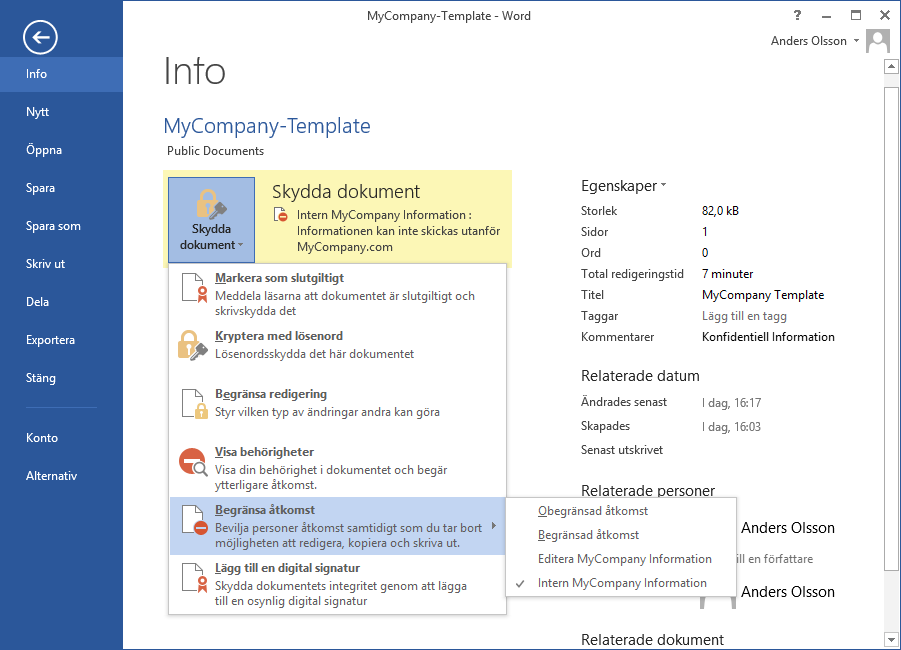Select Editera MyCompany Information option
Screen dimensions: 901x650
pos(624,559)
